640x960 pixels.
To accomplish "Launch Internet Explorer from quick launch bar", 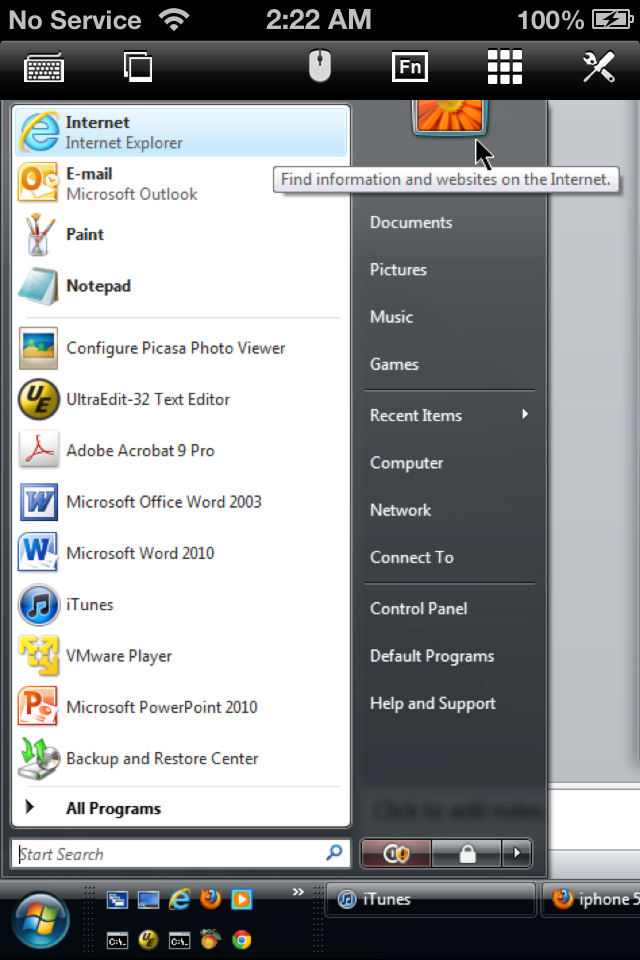I will [179, 899].
